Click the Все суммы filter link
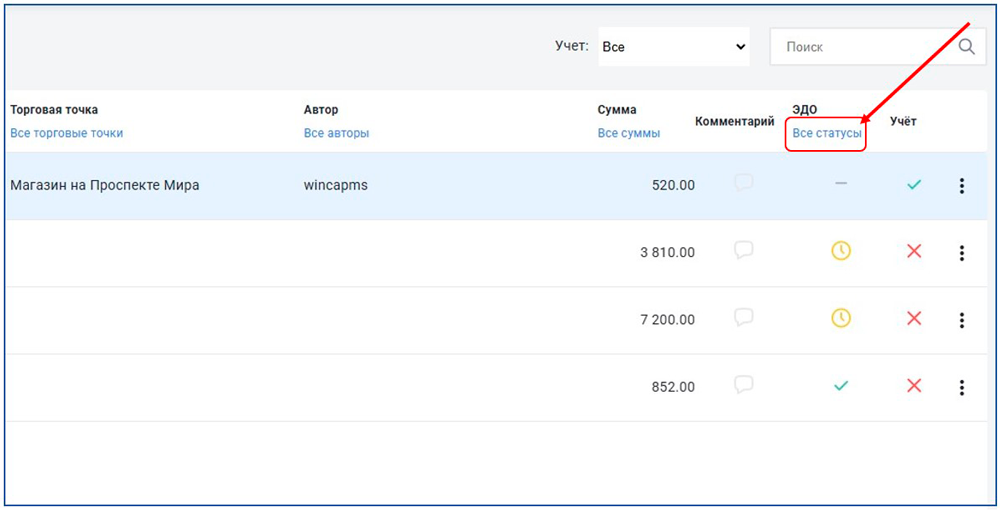This screenshot has height=510, width=1000. tap(628, 133)
